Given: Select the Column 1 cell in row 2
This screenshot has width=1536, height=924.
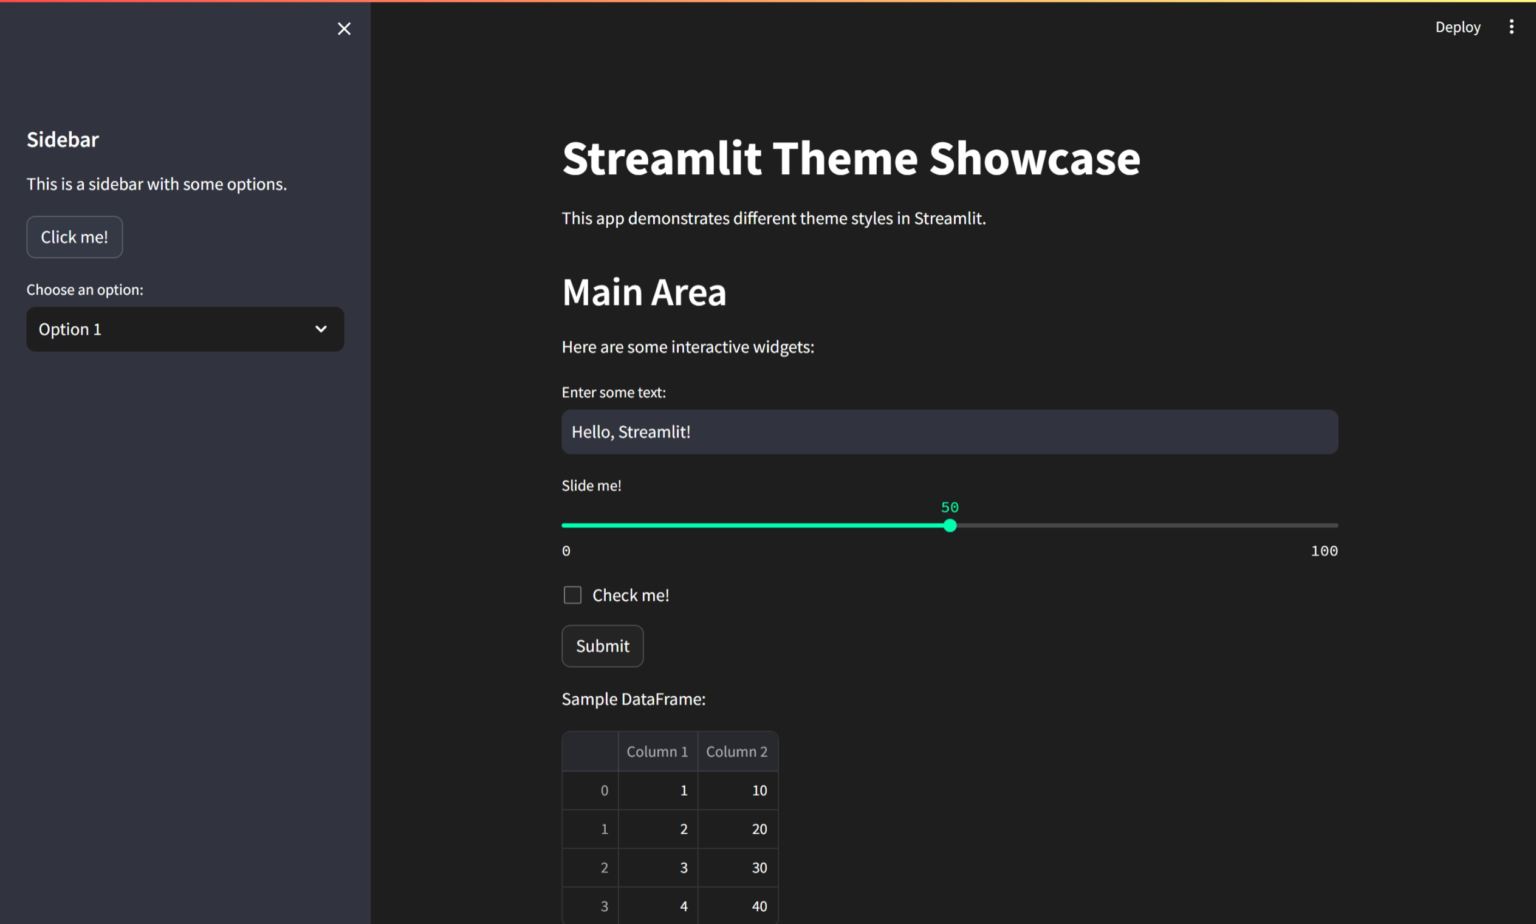Looking at the screenshot, I should point(657,868).
